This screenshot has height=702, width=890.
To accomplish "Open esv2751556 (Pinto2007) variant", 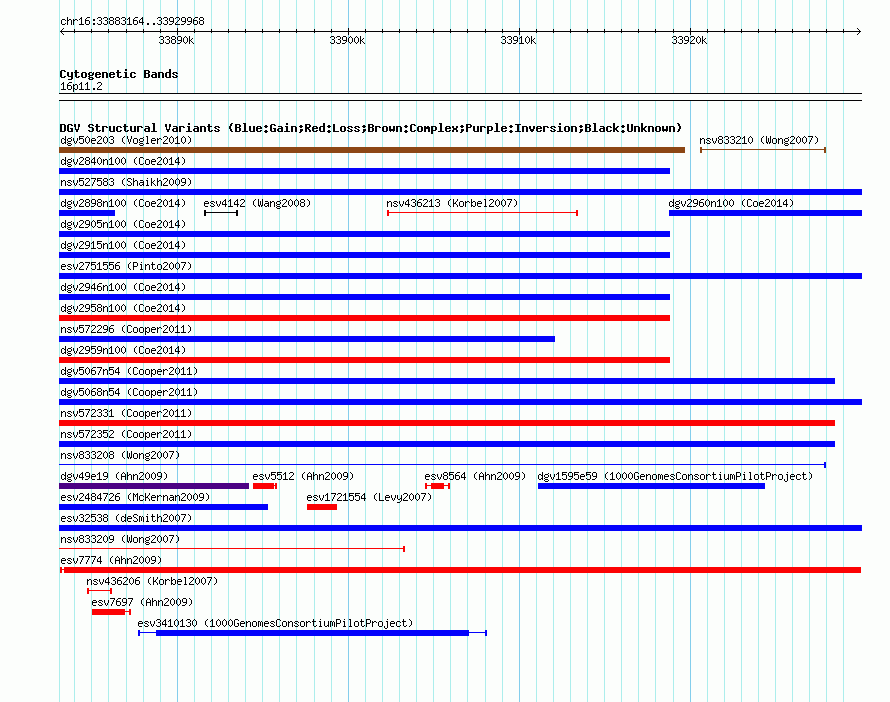I will (x=460, y=276).
